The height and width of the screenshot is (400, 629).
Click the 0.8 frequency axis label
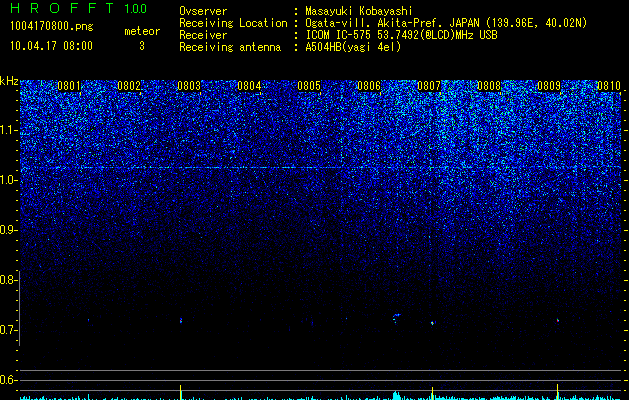click(x=9, y=280)
